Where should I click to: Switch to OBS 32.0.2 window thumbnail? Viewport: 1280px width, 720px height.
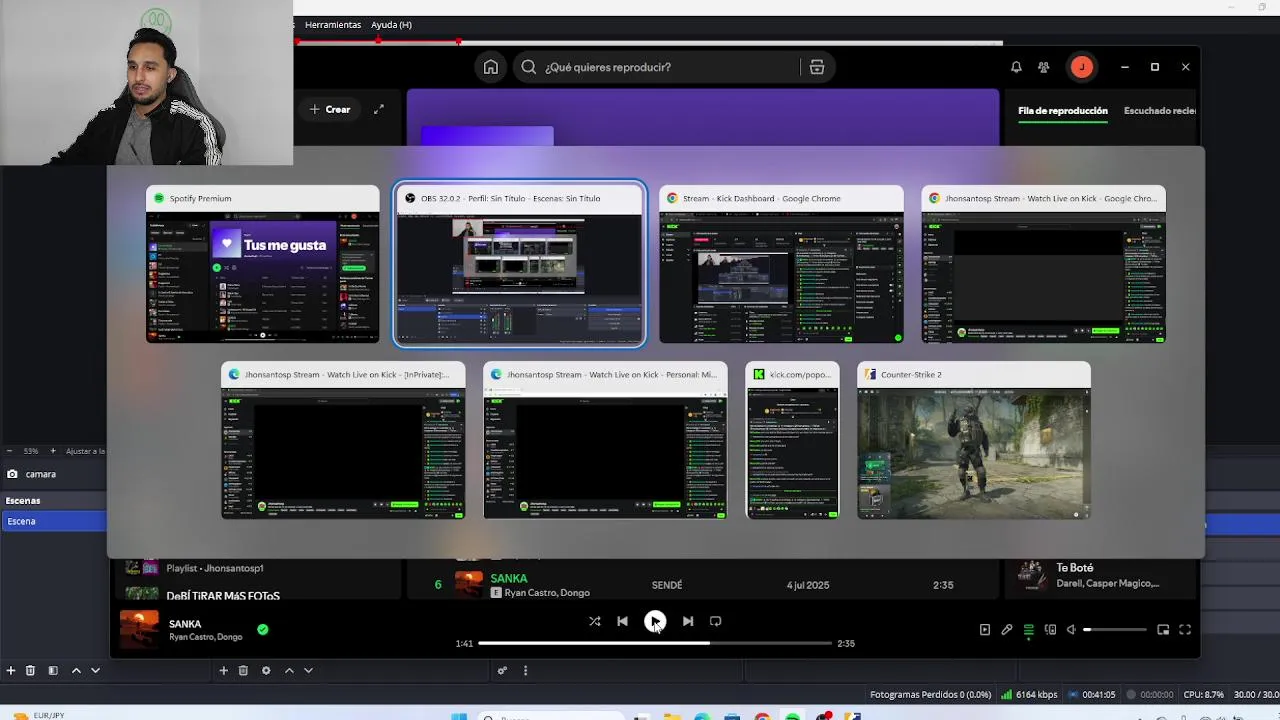coord(520,264)
